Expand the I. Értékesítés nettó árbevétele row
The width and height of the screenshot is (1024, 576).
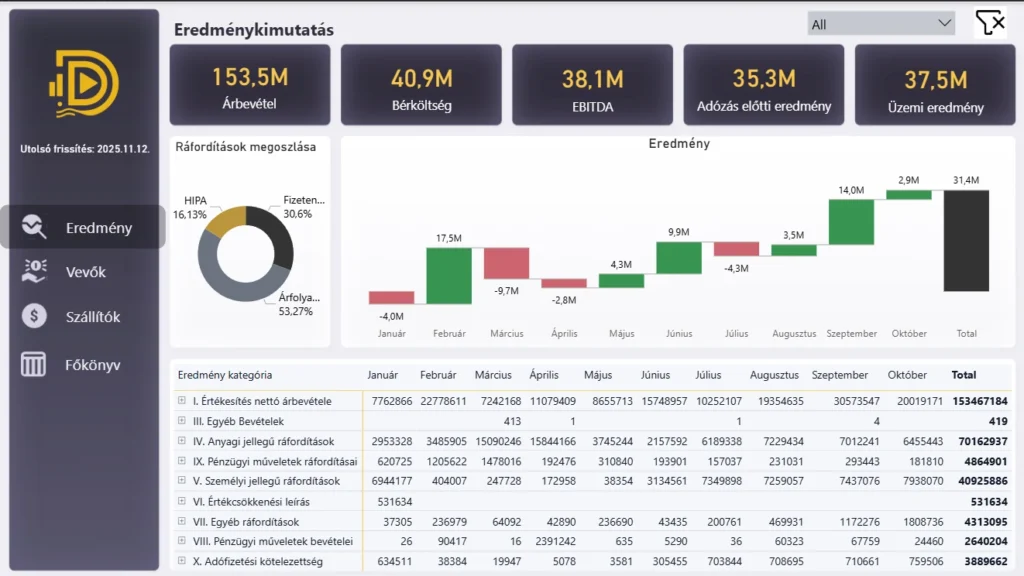click(x=182, y=401)
